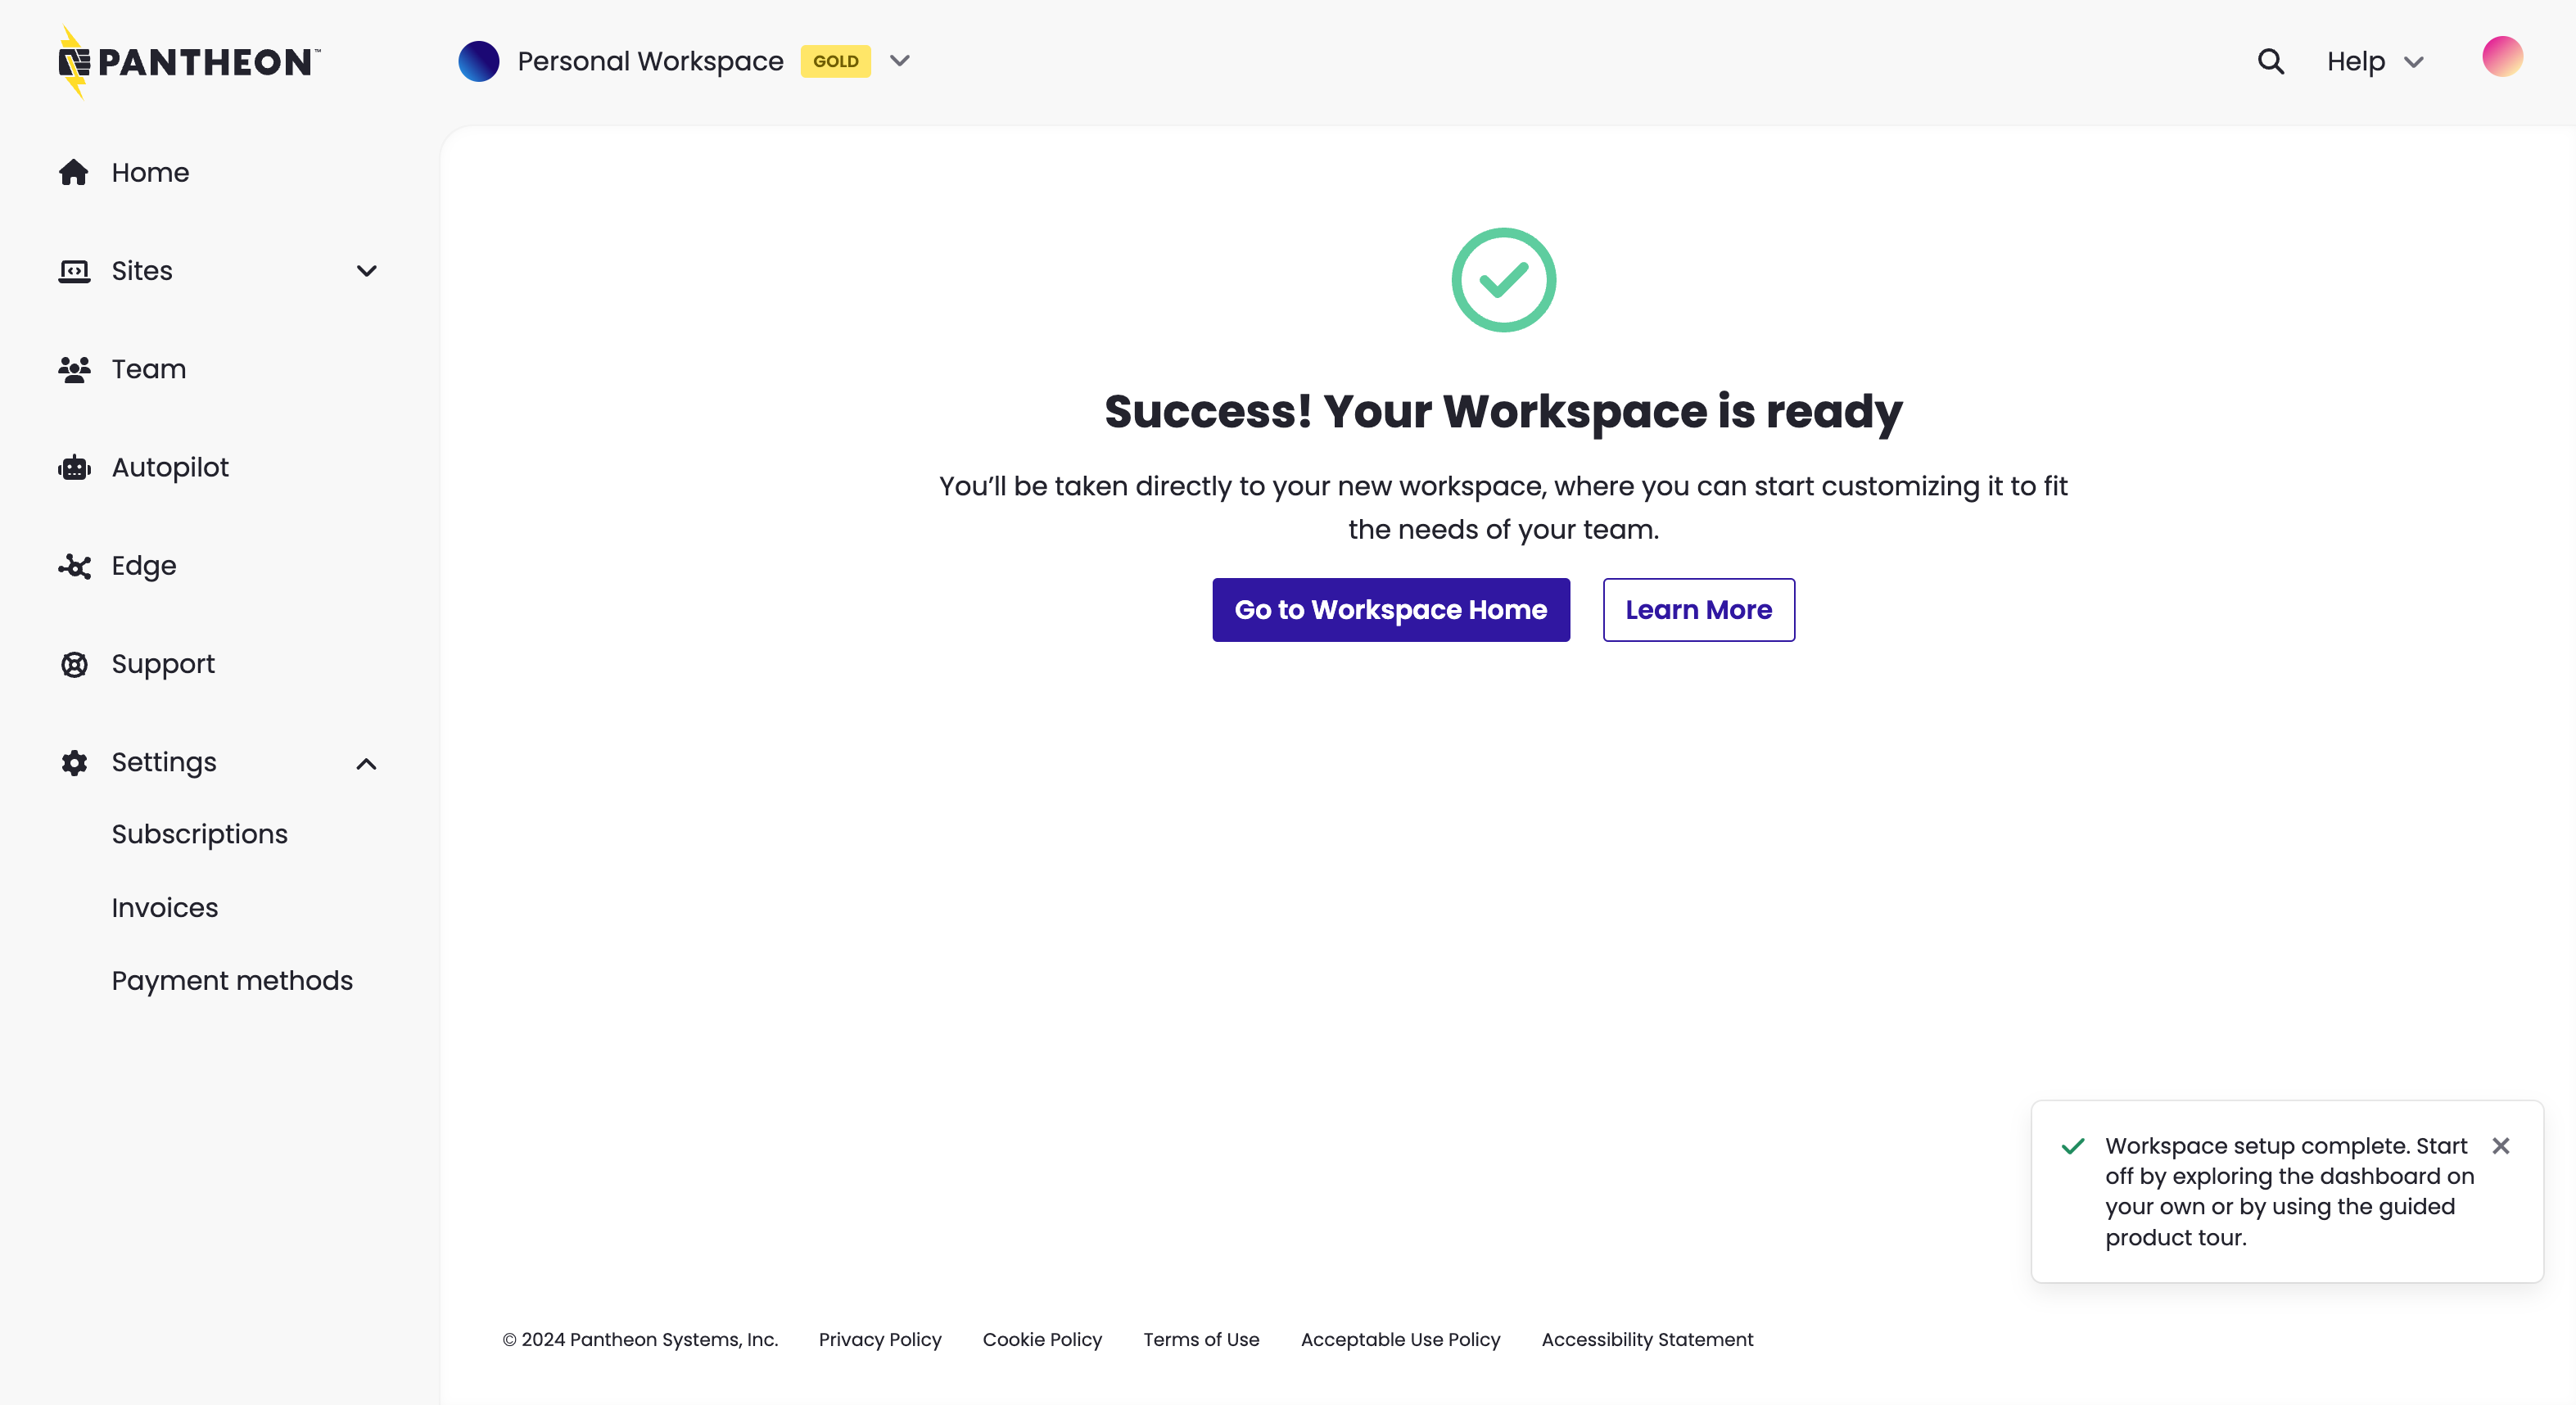Click the Edge network icon

[x=74, y=565]
